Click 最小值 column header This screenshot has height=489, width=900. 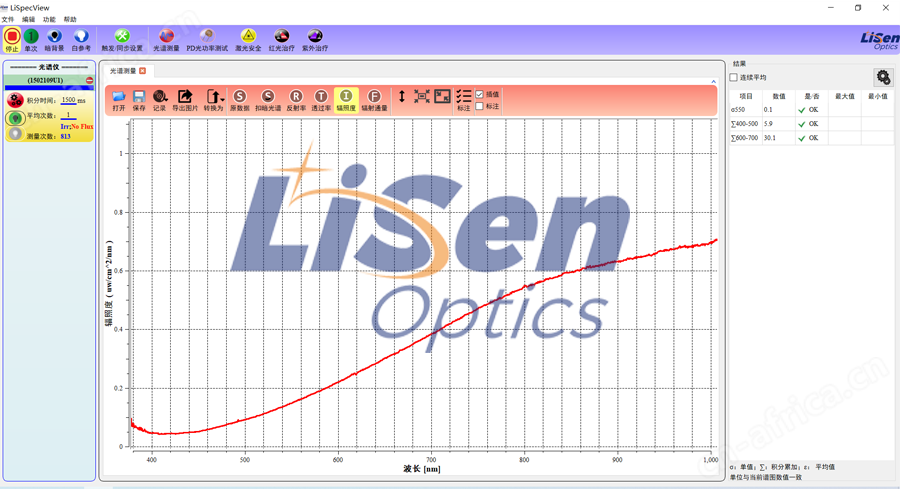(878, 96)
